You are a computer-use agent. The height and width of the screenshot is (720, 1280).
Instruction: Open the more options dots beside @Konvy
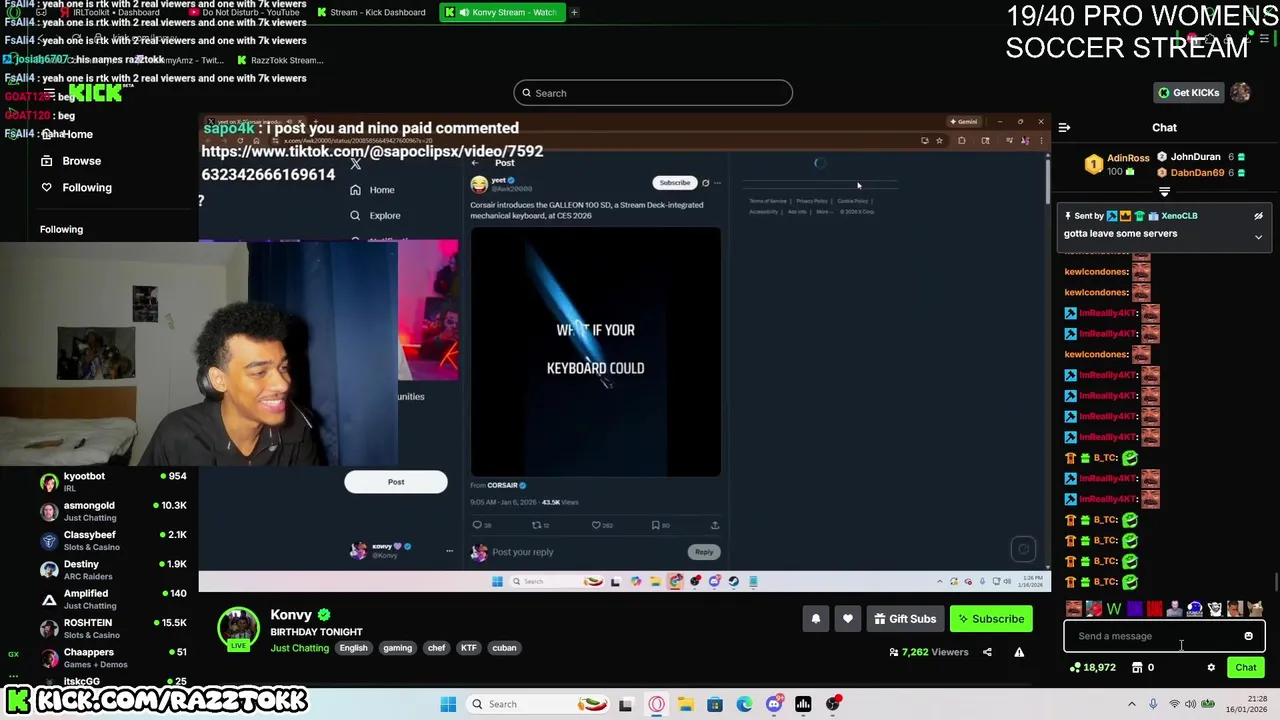point(449,551)
